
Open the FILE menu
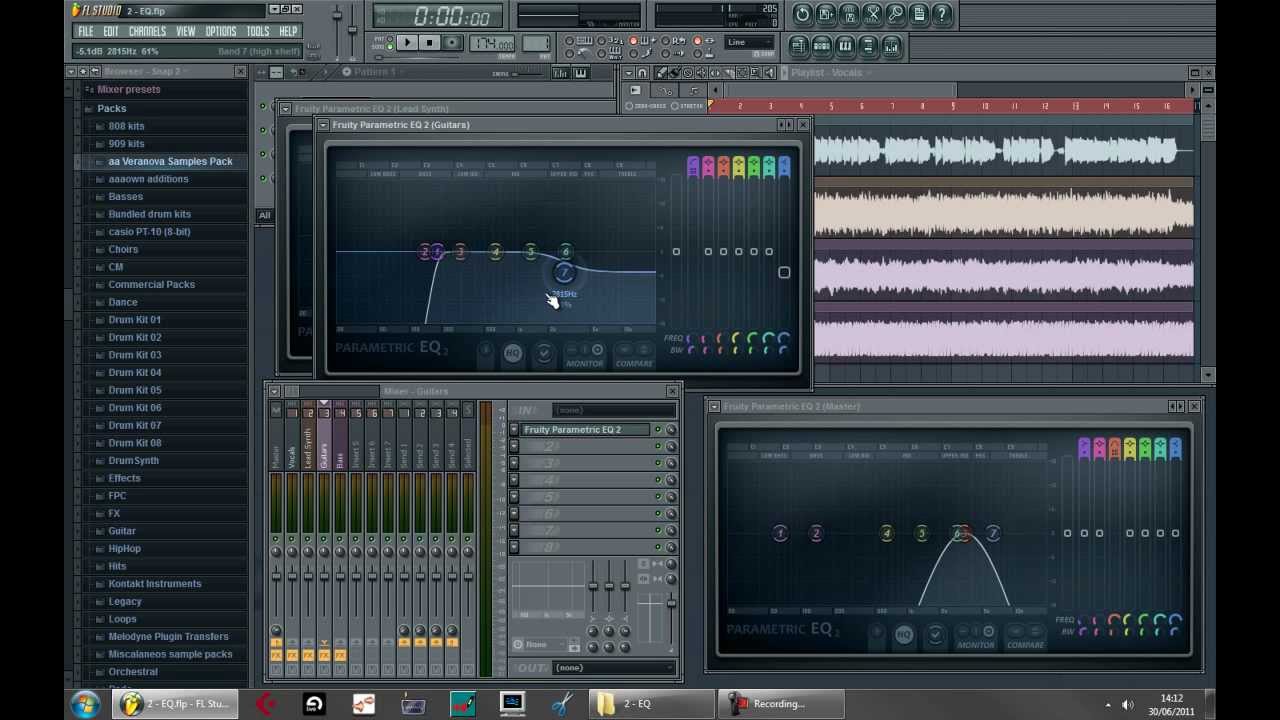(86, 31)
